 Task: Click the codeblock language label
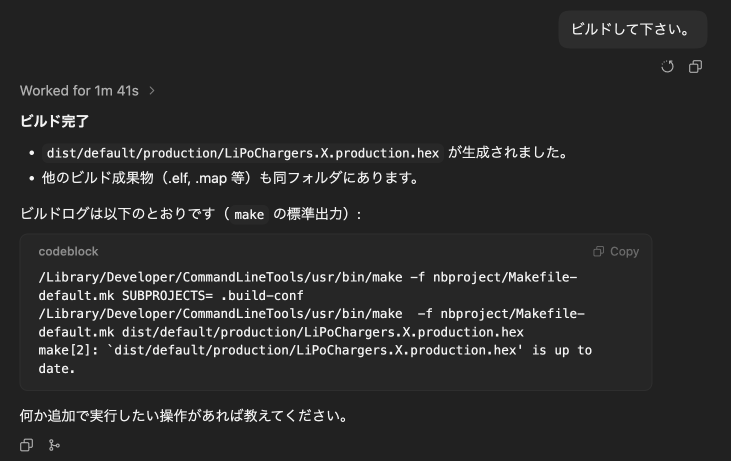tap(69, 252)
